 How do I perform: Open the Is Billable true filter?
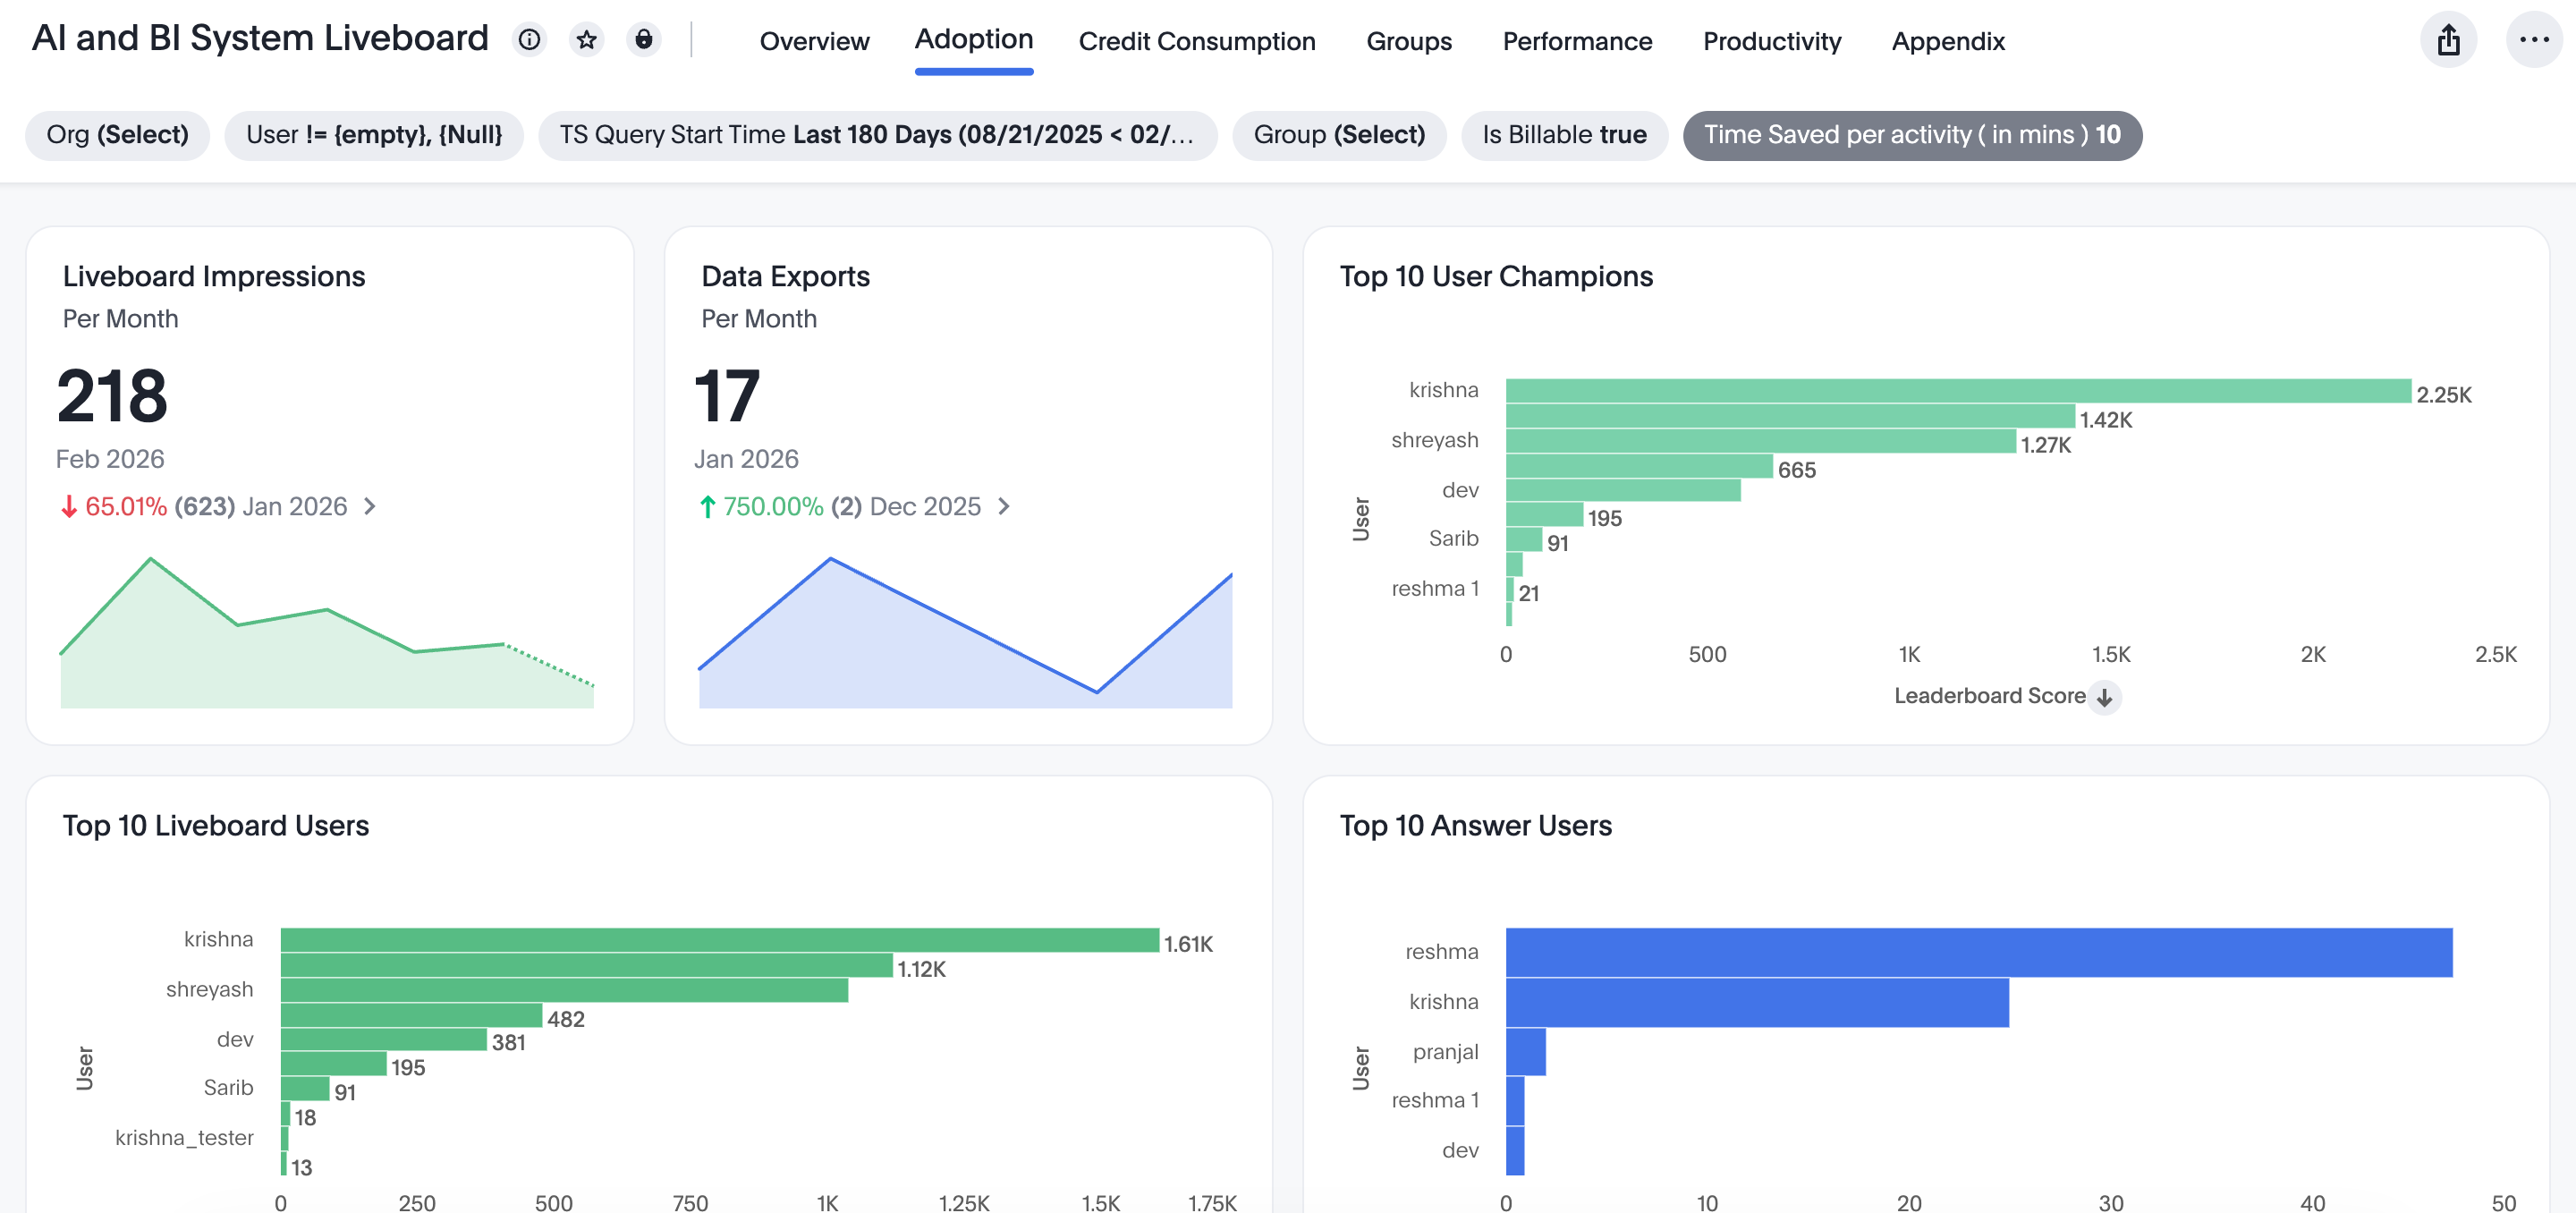click(1563, 135)
